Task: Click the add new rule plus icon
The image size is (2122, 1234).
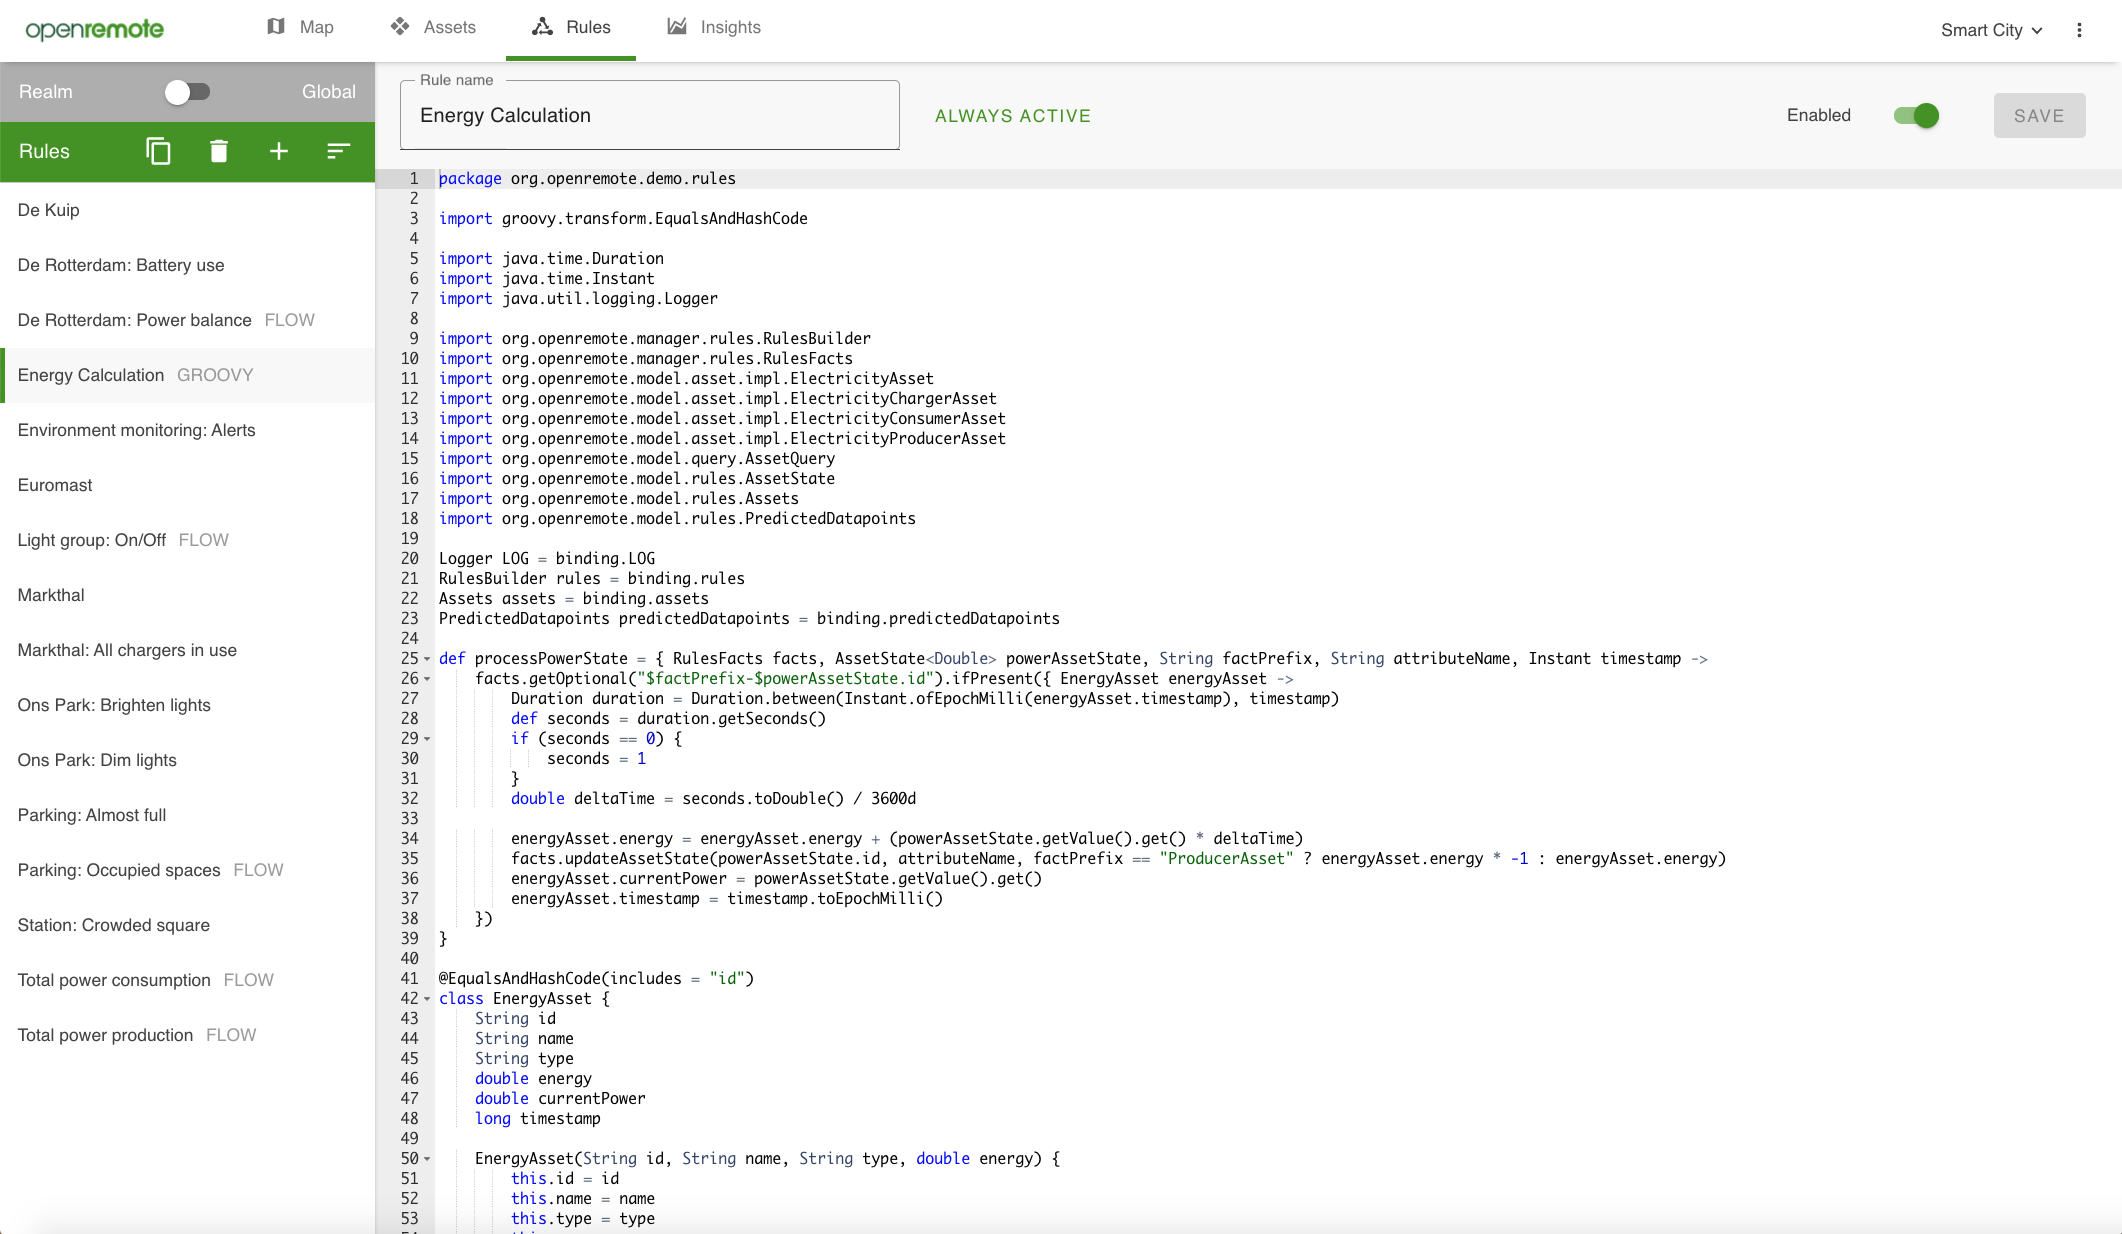Action: click(x=279, y=151)
